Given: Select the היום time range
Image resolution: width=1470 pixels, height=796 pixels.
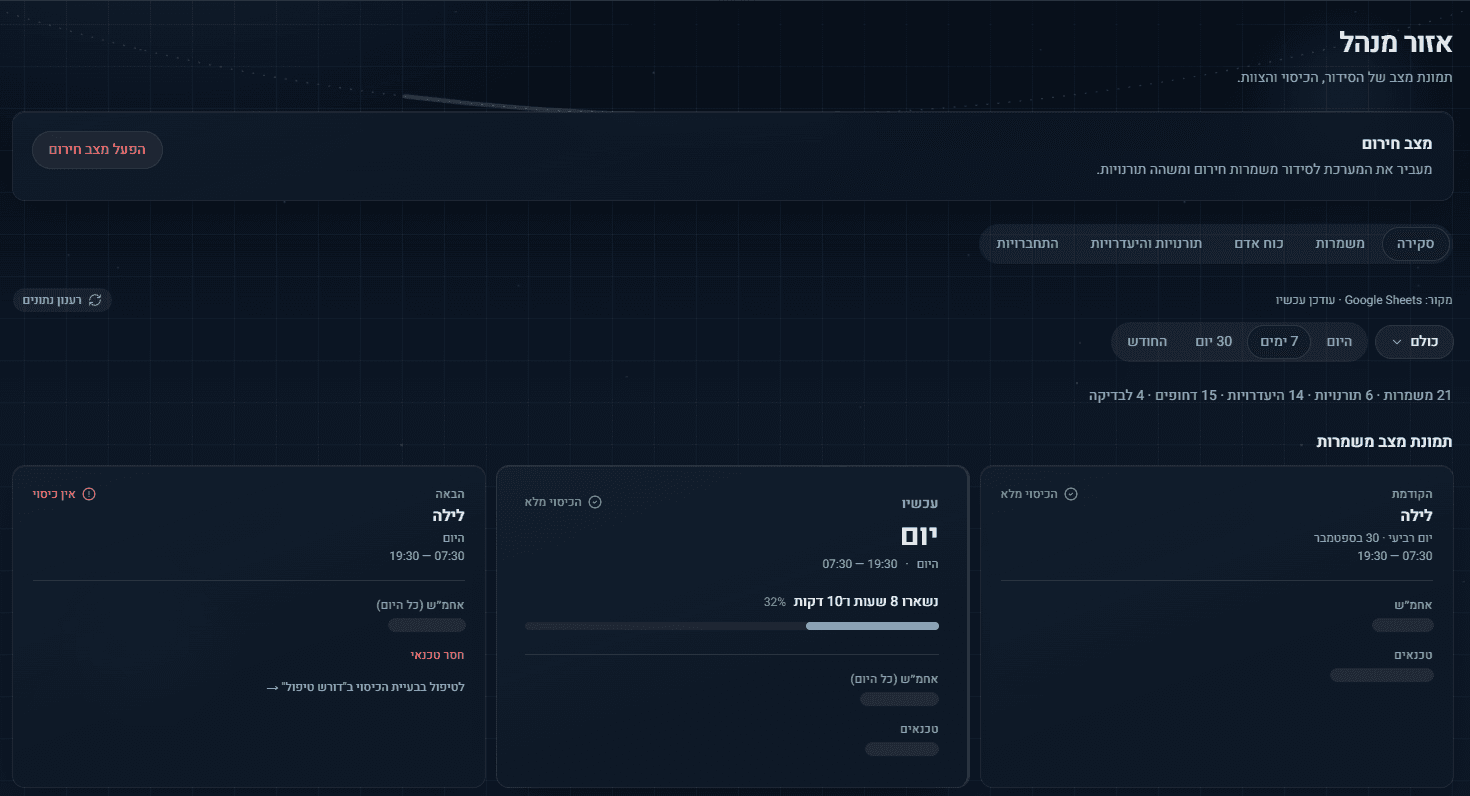Looking at the screenshot, I should coord(1339,342).
